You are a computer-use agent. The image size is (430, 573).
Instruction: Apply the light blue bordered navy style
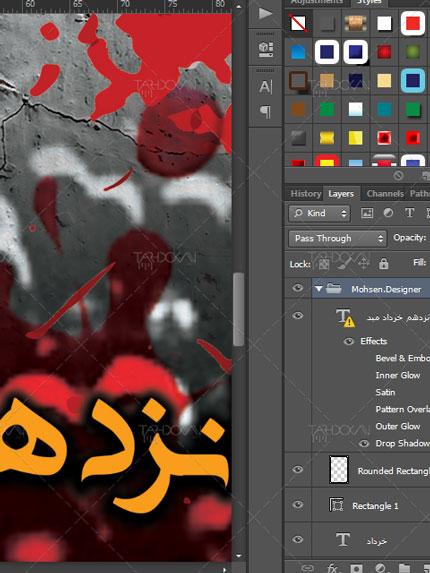[x=413, y=80]
